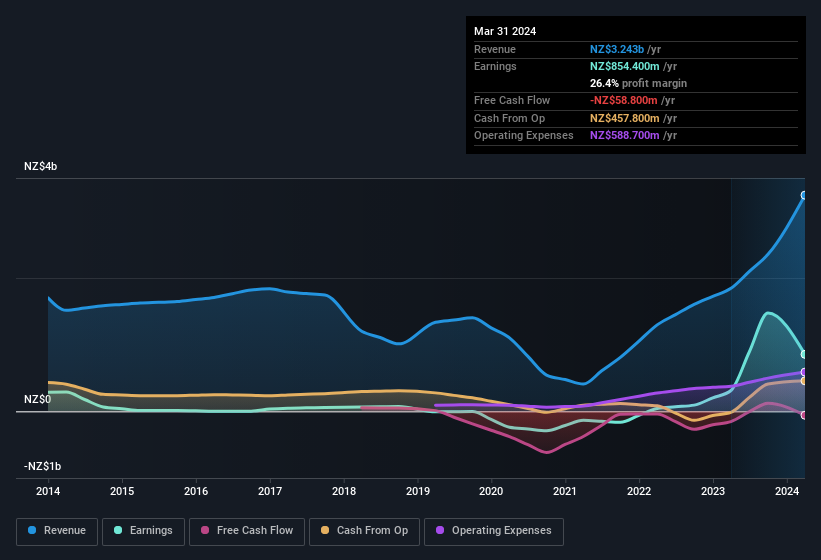Screen dimensions: 821x560
Task: Click the Earnings teal endpoint marker
Action: (x=804, y=354)
